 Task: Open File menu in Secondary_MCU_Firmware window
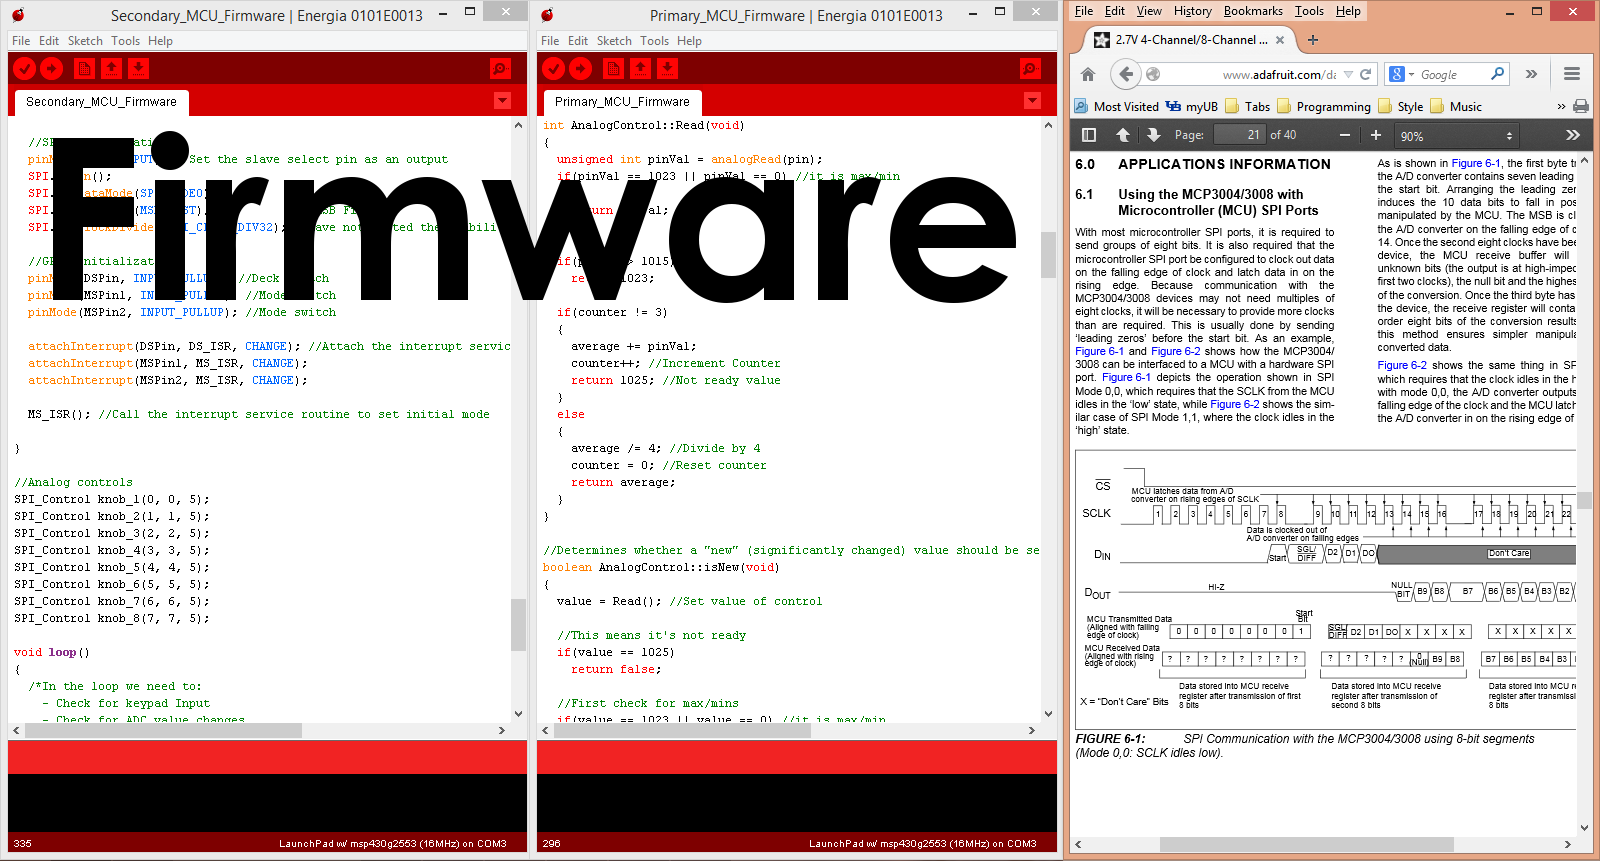21,41
